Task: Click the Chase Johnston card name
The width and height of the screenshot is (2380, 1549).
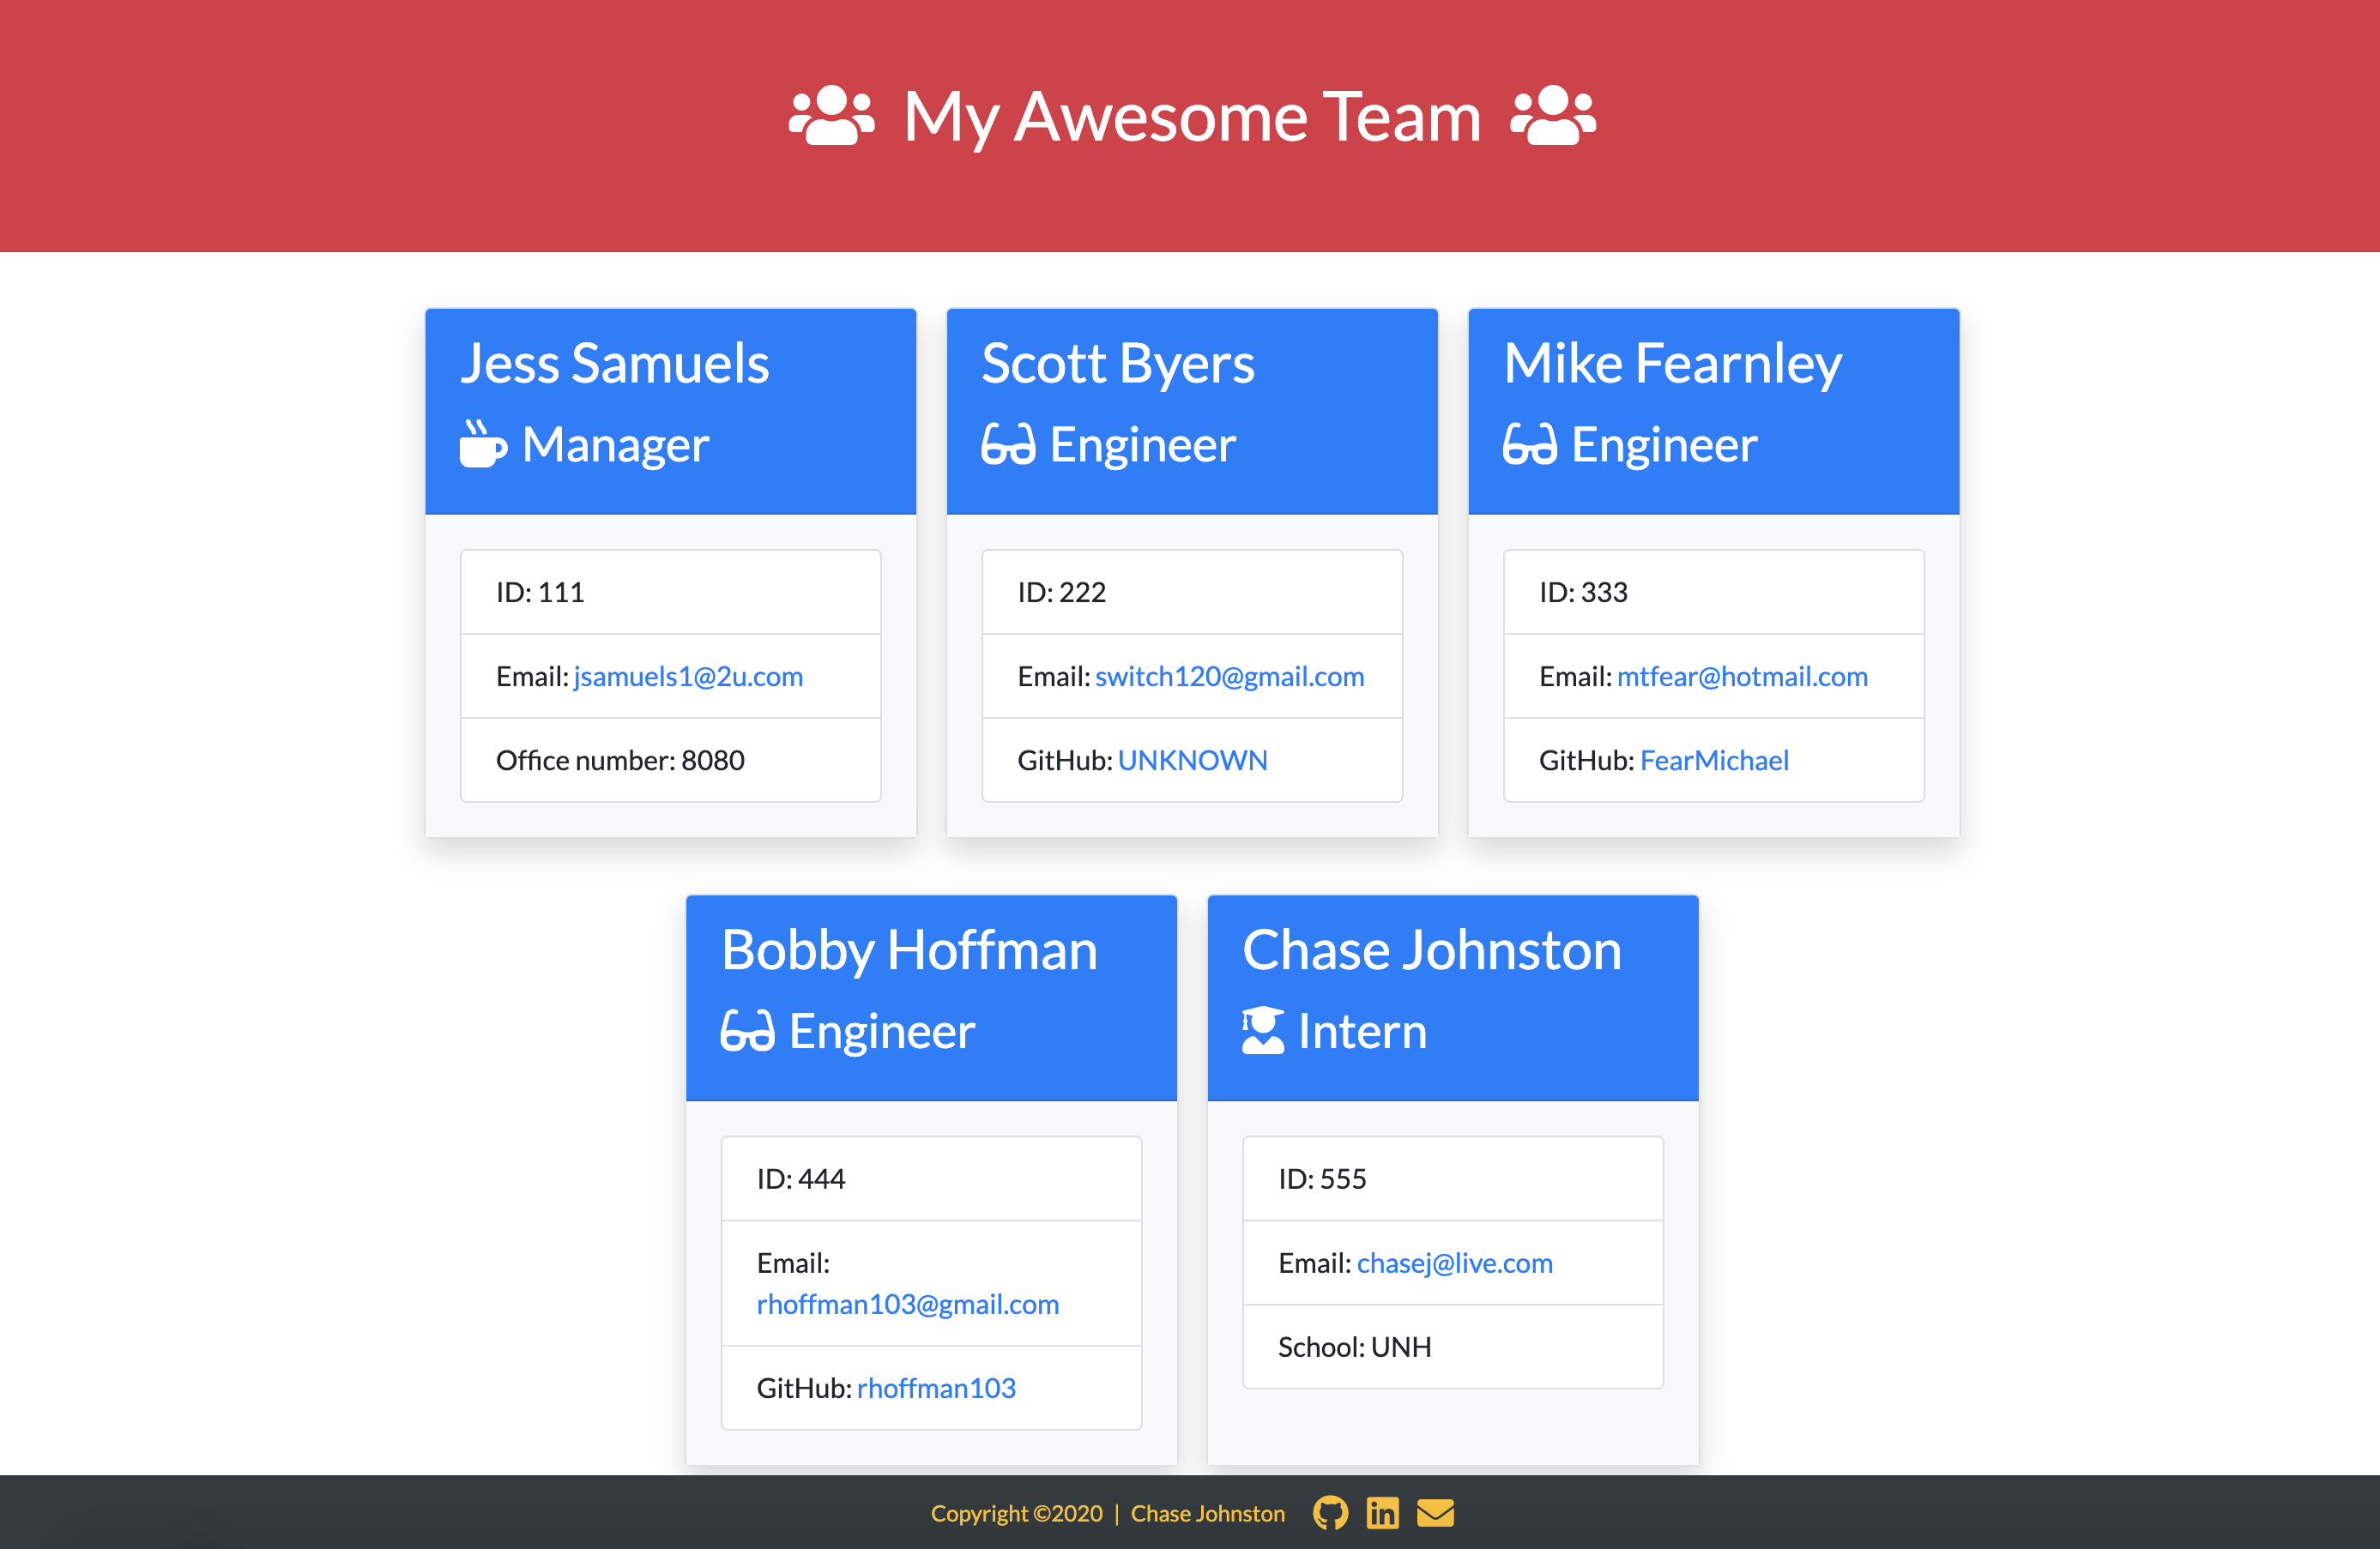Action: 1432,949
